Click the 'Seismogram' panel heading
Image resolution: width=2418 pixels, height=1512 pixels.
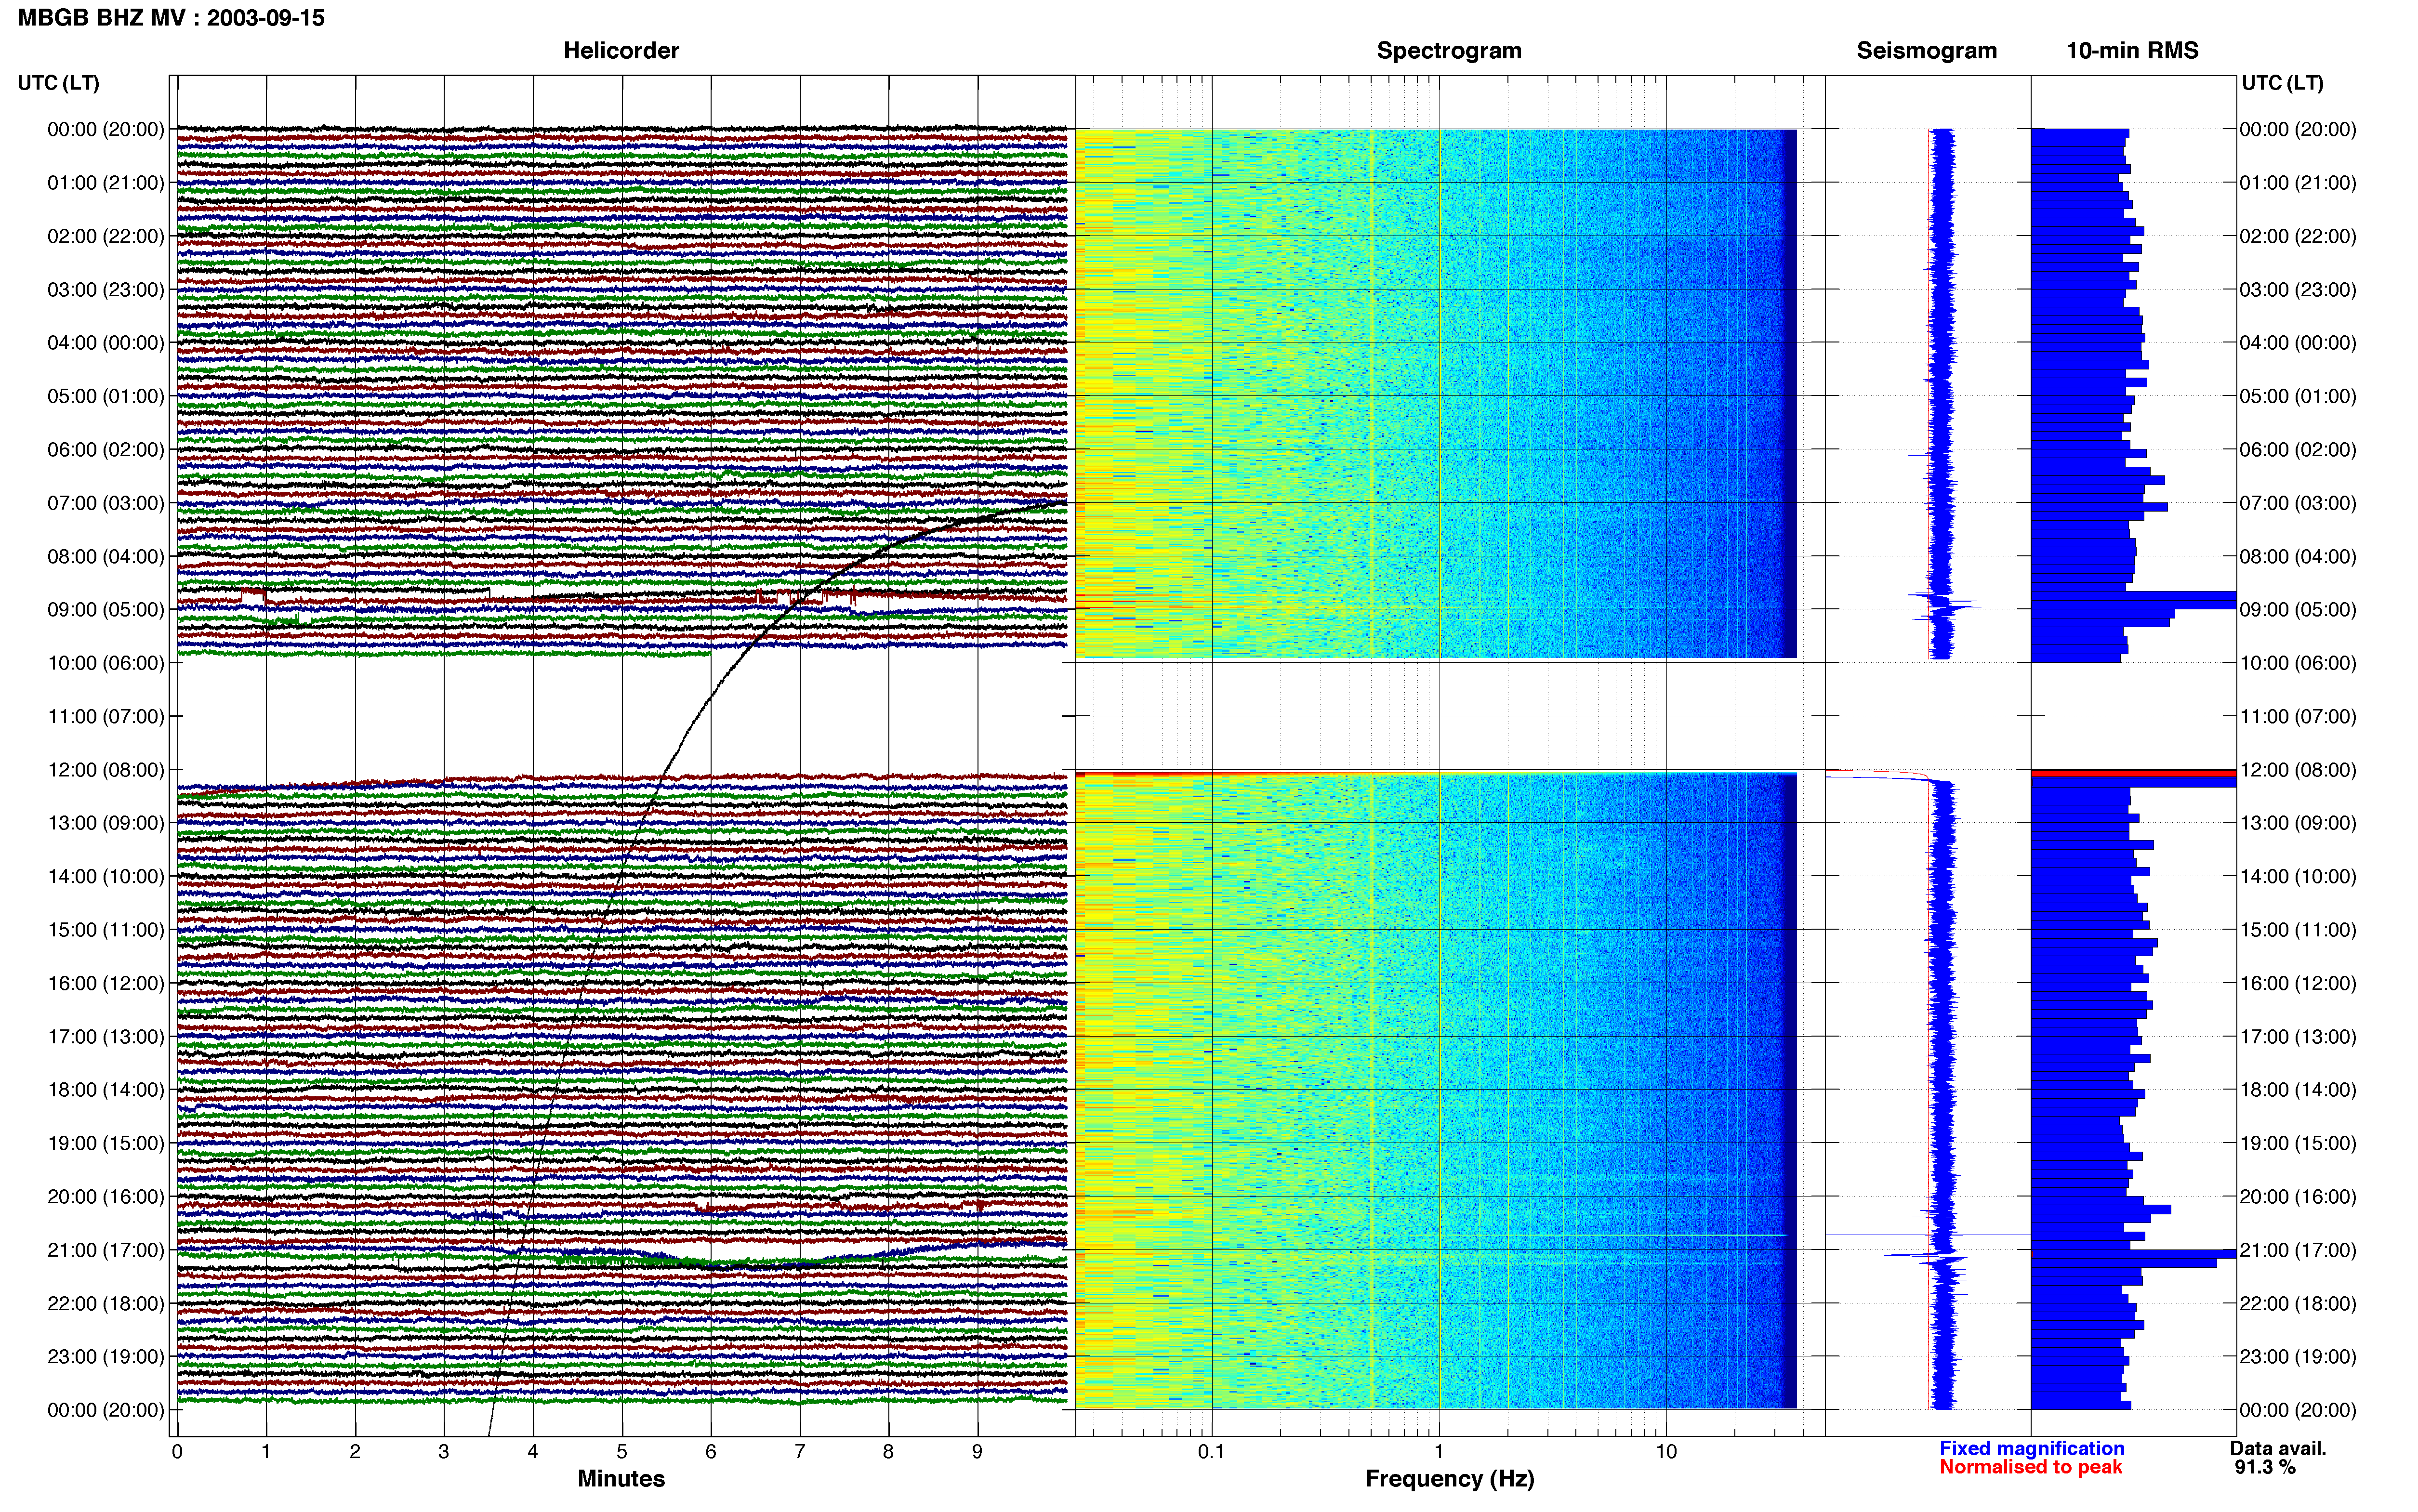coord(1926,51)
